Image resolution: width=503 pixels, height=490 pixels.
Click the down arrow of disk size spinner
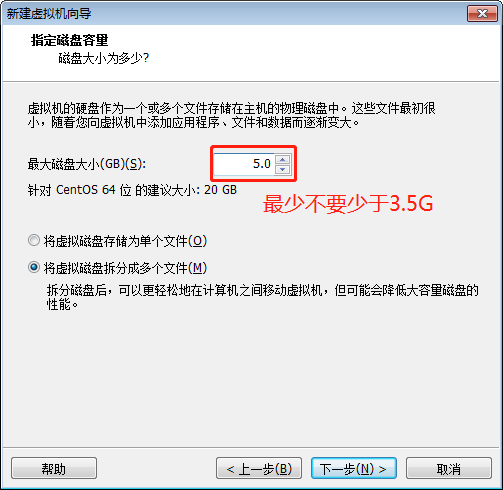coord(283,169)
